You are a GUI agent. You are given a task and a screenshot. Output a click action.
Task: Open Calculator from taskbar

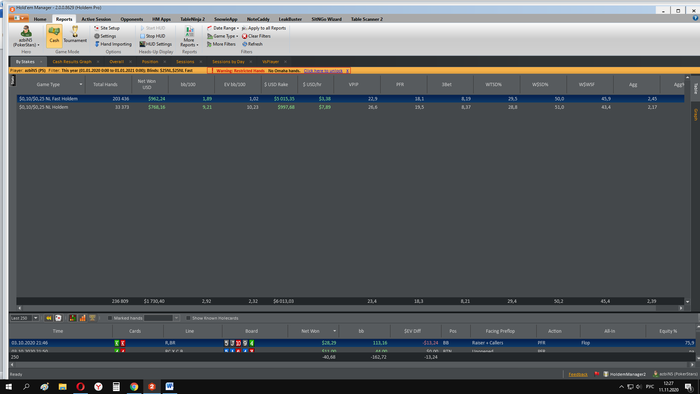pos(116,386)
